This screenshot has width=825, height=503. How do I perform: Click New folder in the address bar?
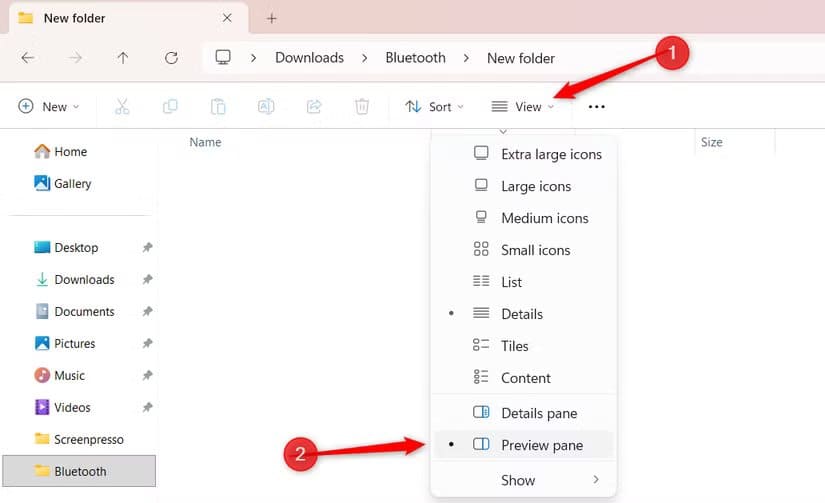point(521,58)
